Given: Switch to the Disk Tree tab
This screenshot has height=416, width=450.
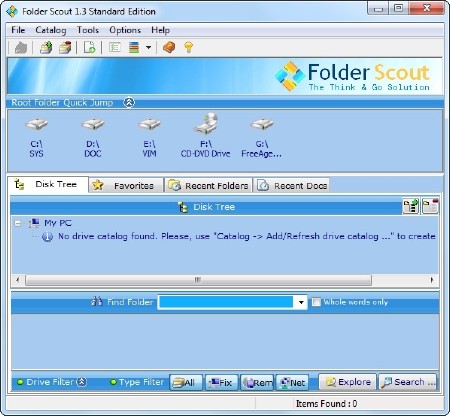Looking at the screenshot, I should point(47,184).
